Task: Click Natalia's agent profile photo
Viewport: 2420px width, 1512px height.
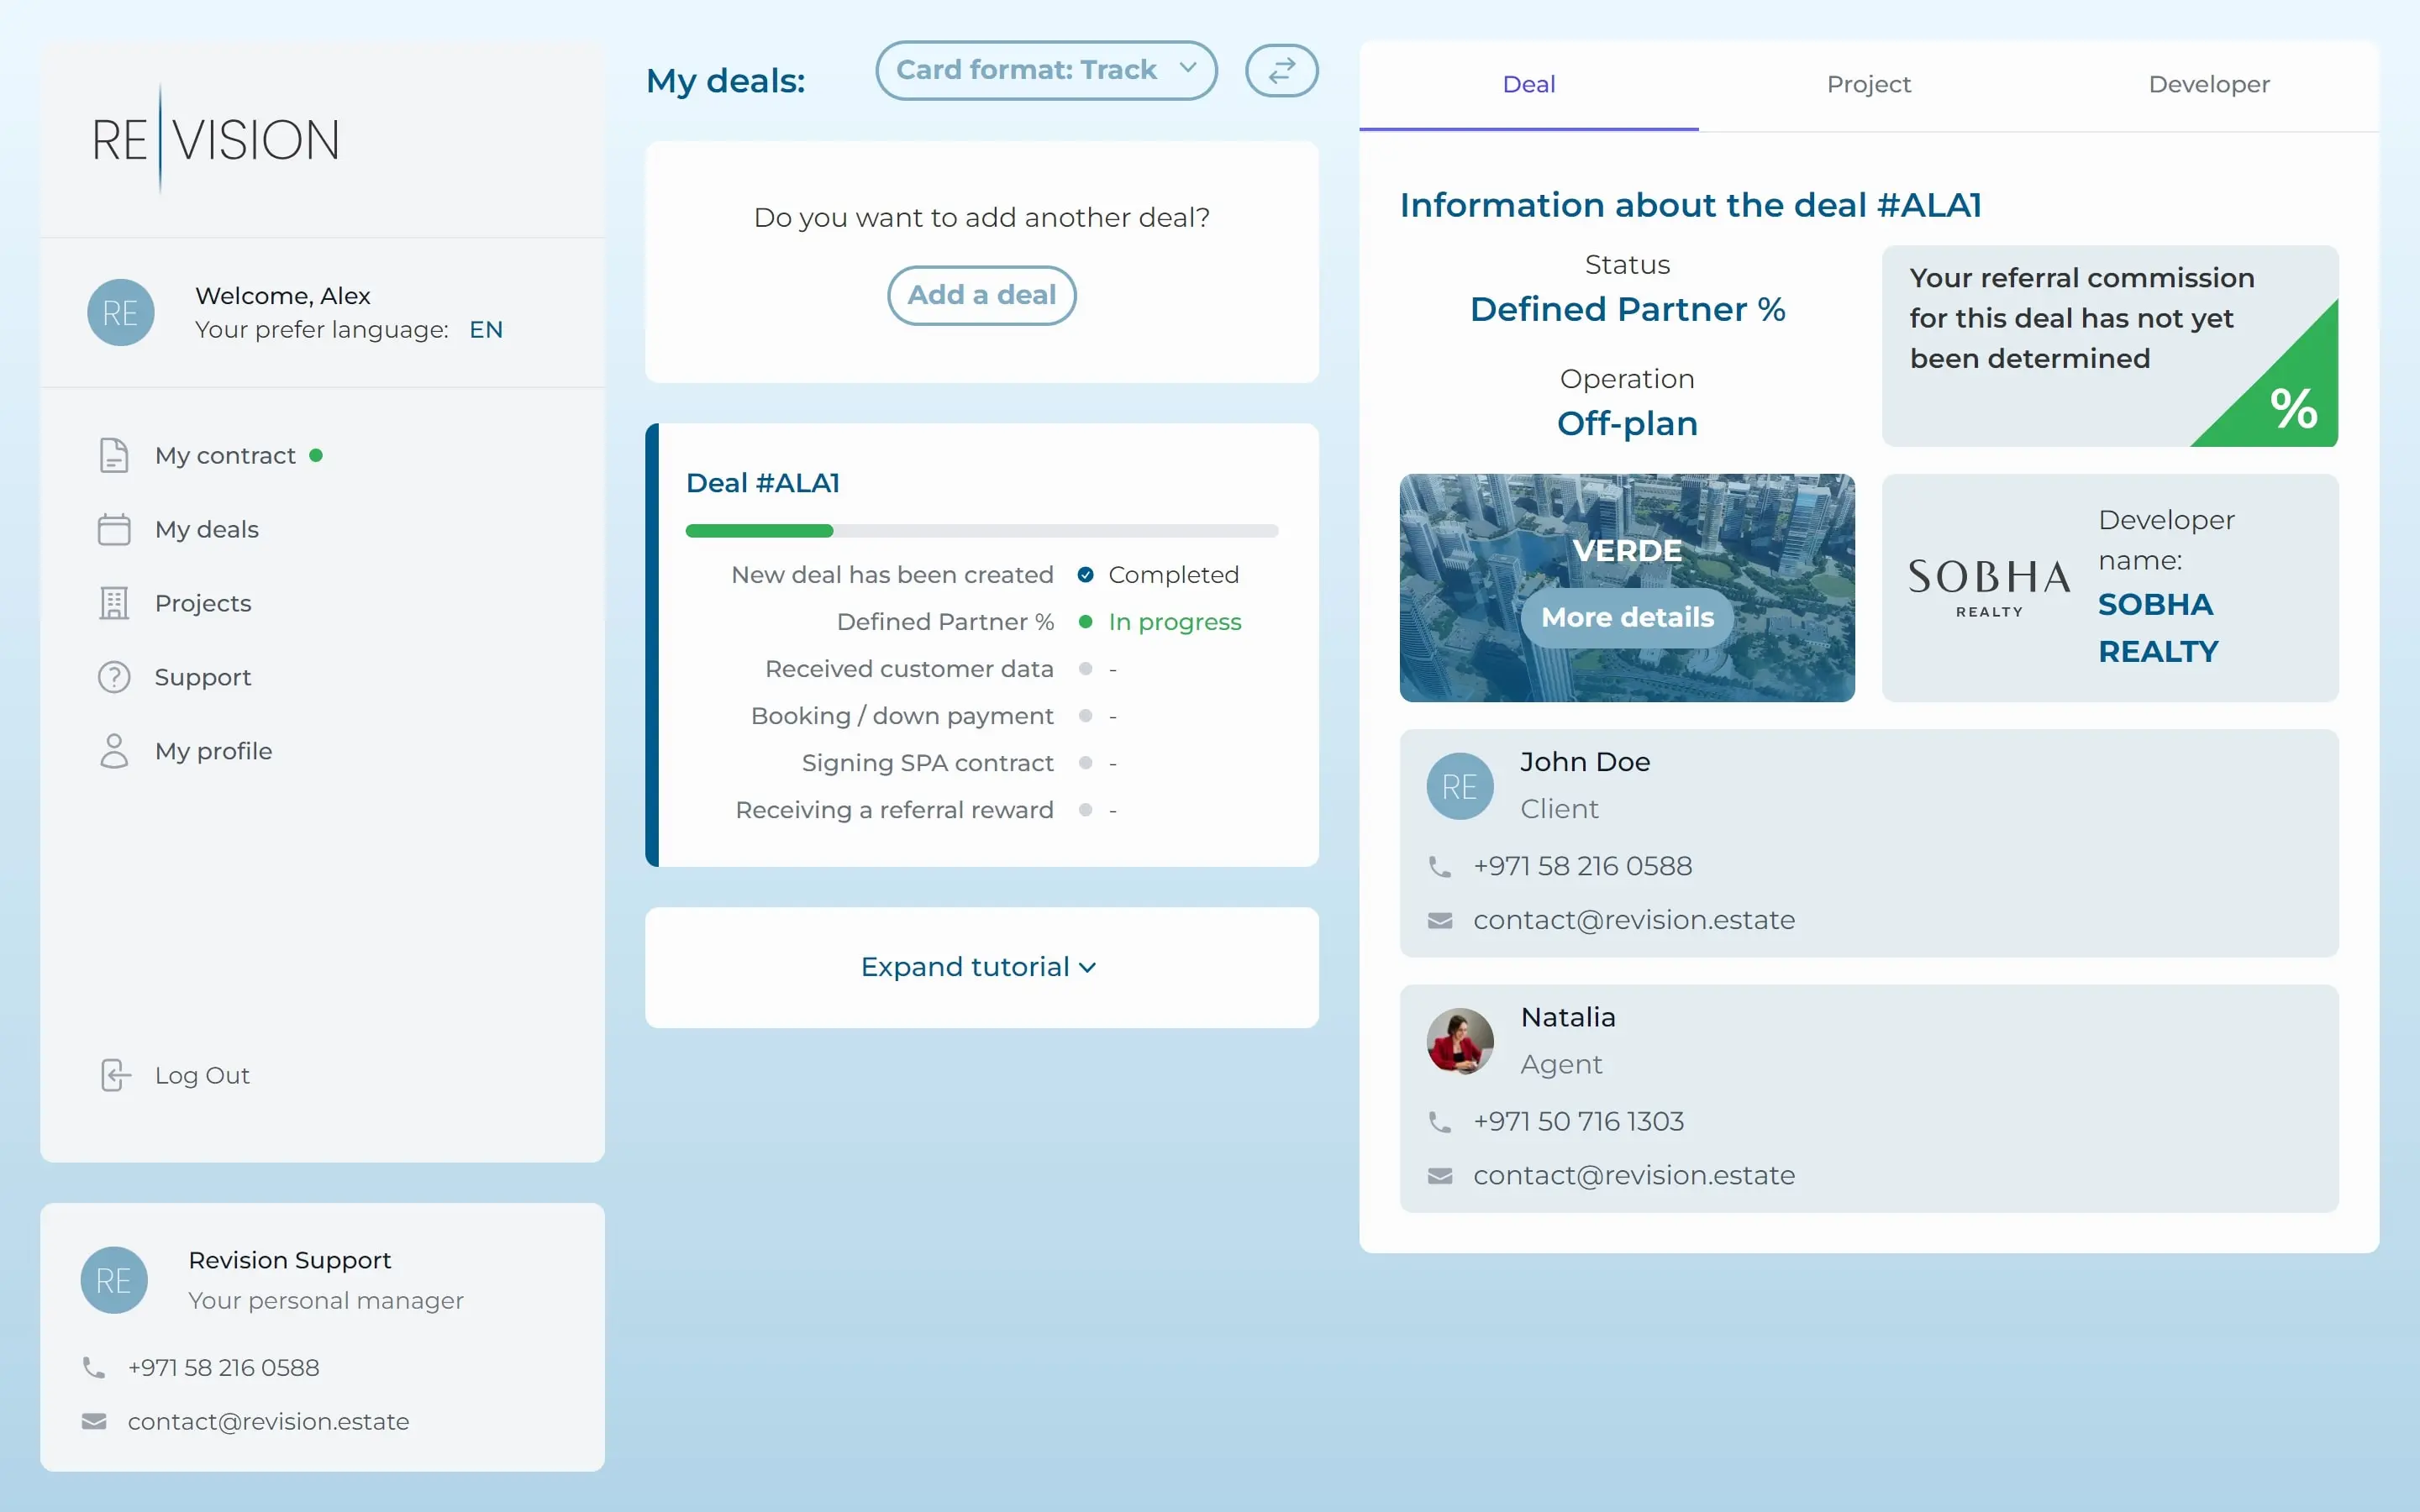Action: click(1459, 1041)
